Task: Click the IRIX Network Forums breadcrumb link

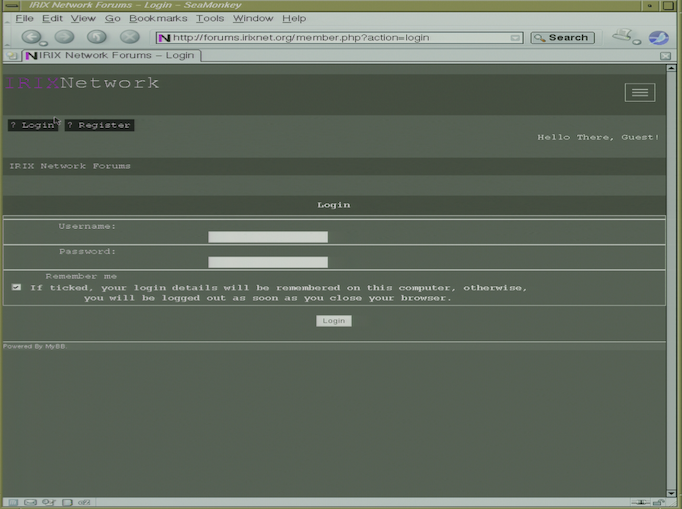Action: point(70,166)
